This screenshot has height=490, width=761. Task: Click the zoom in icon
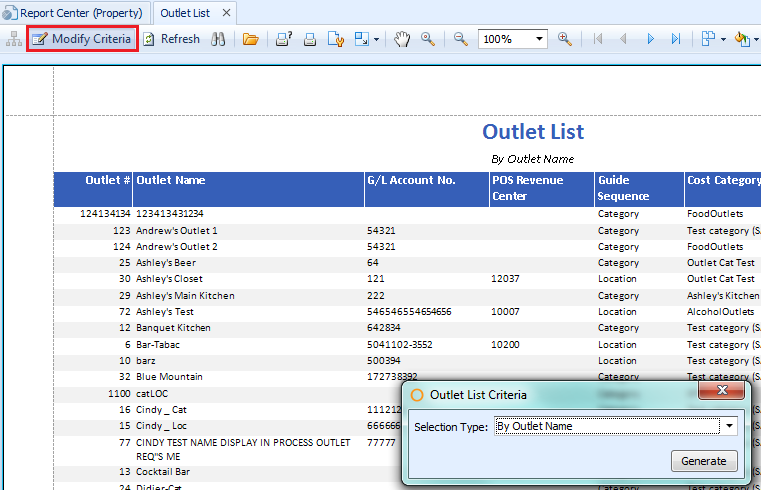tap(565, 39)
